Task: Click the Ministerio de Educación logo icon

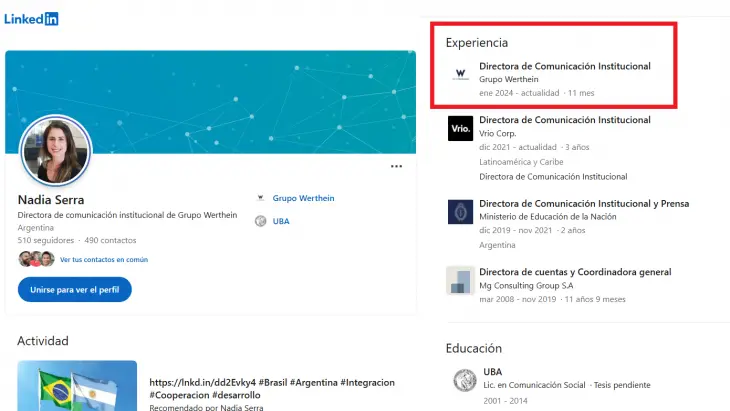Action: click(x=460, y=212)
